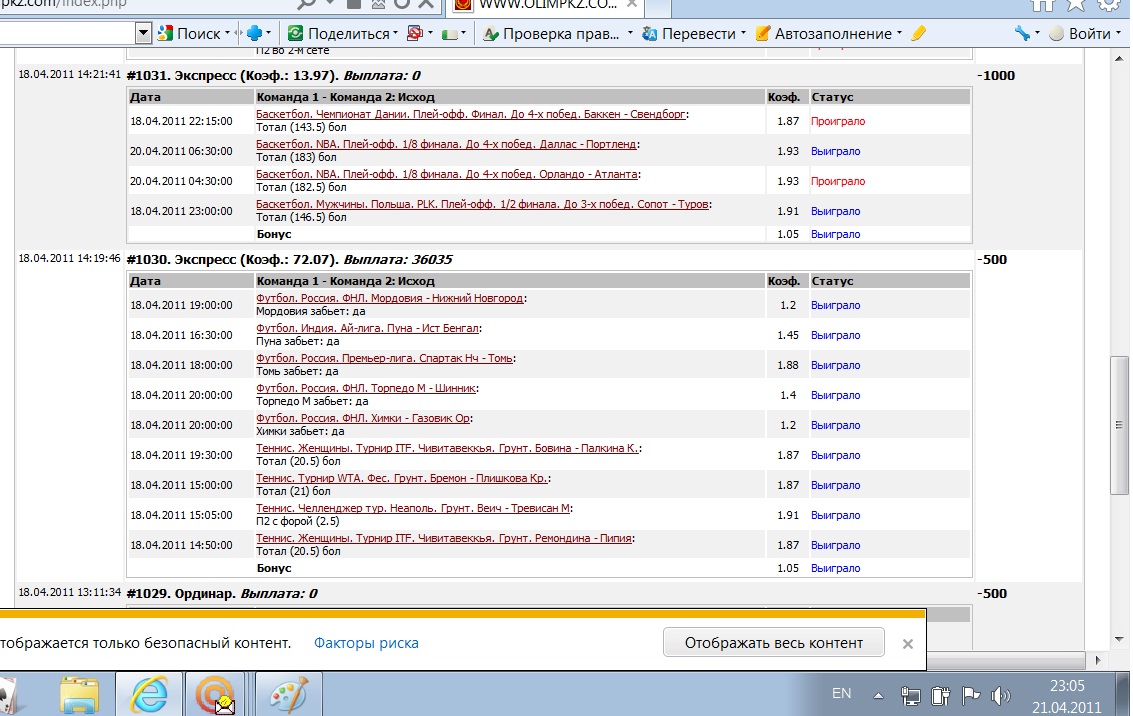Click the #1029. Ординар bet heading
Screen dimensions: 1133x716
(222, 593)
